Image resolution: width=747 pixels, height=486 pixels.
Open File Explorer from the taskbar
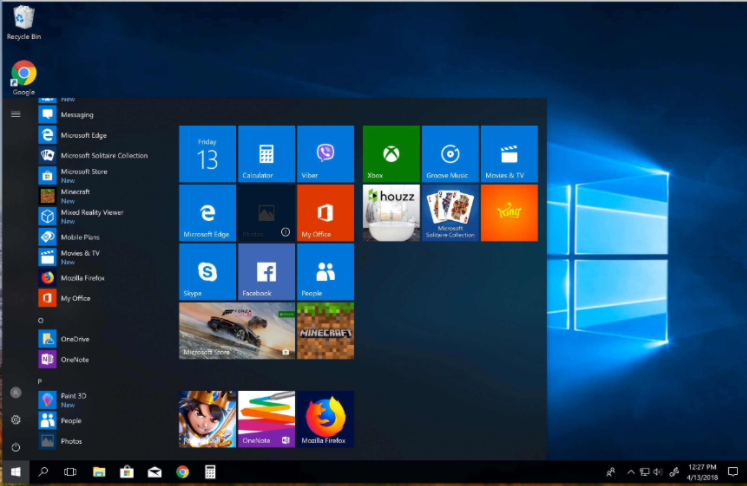99,472
